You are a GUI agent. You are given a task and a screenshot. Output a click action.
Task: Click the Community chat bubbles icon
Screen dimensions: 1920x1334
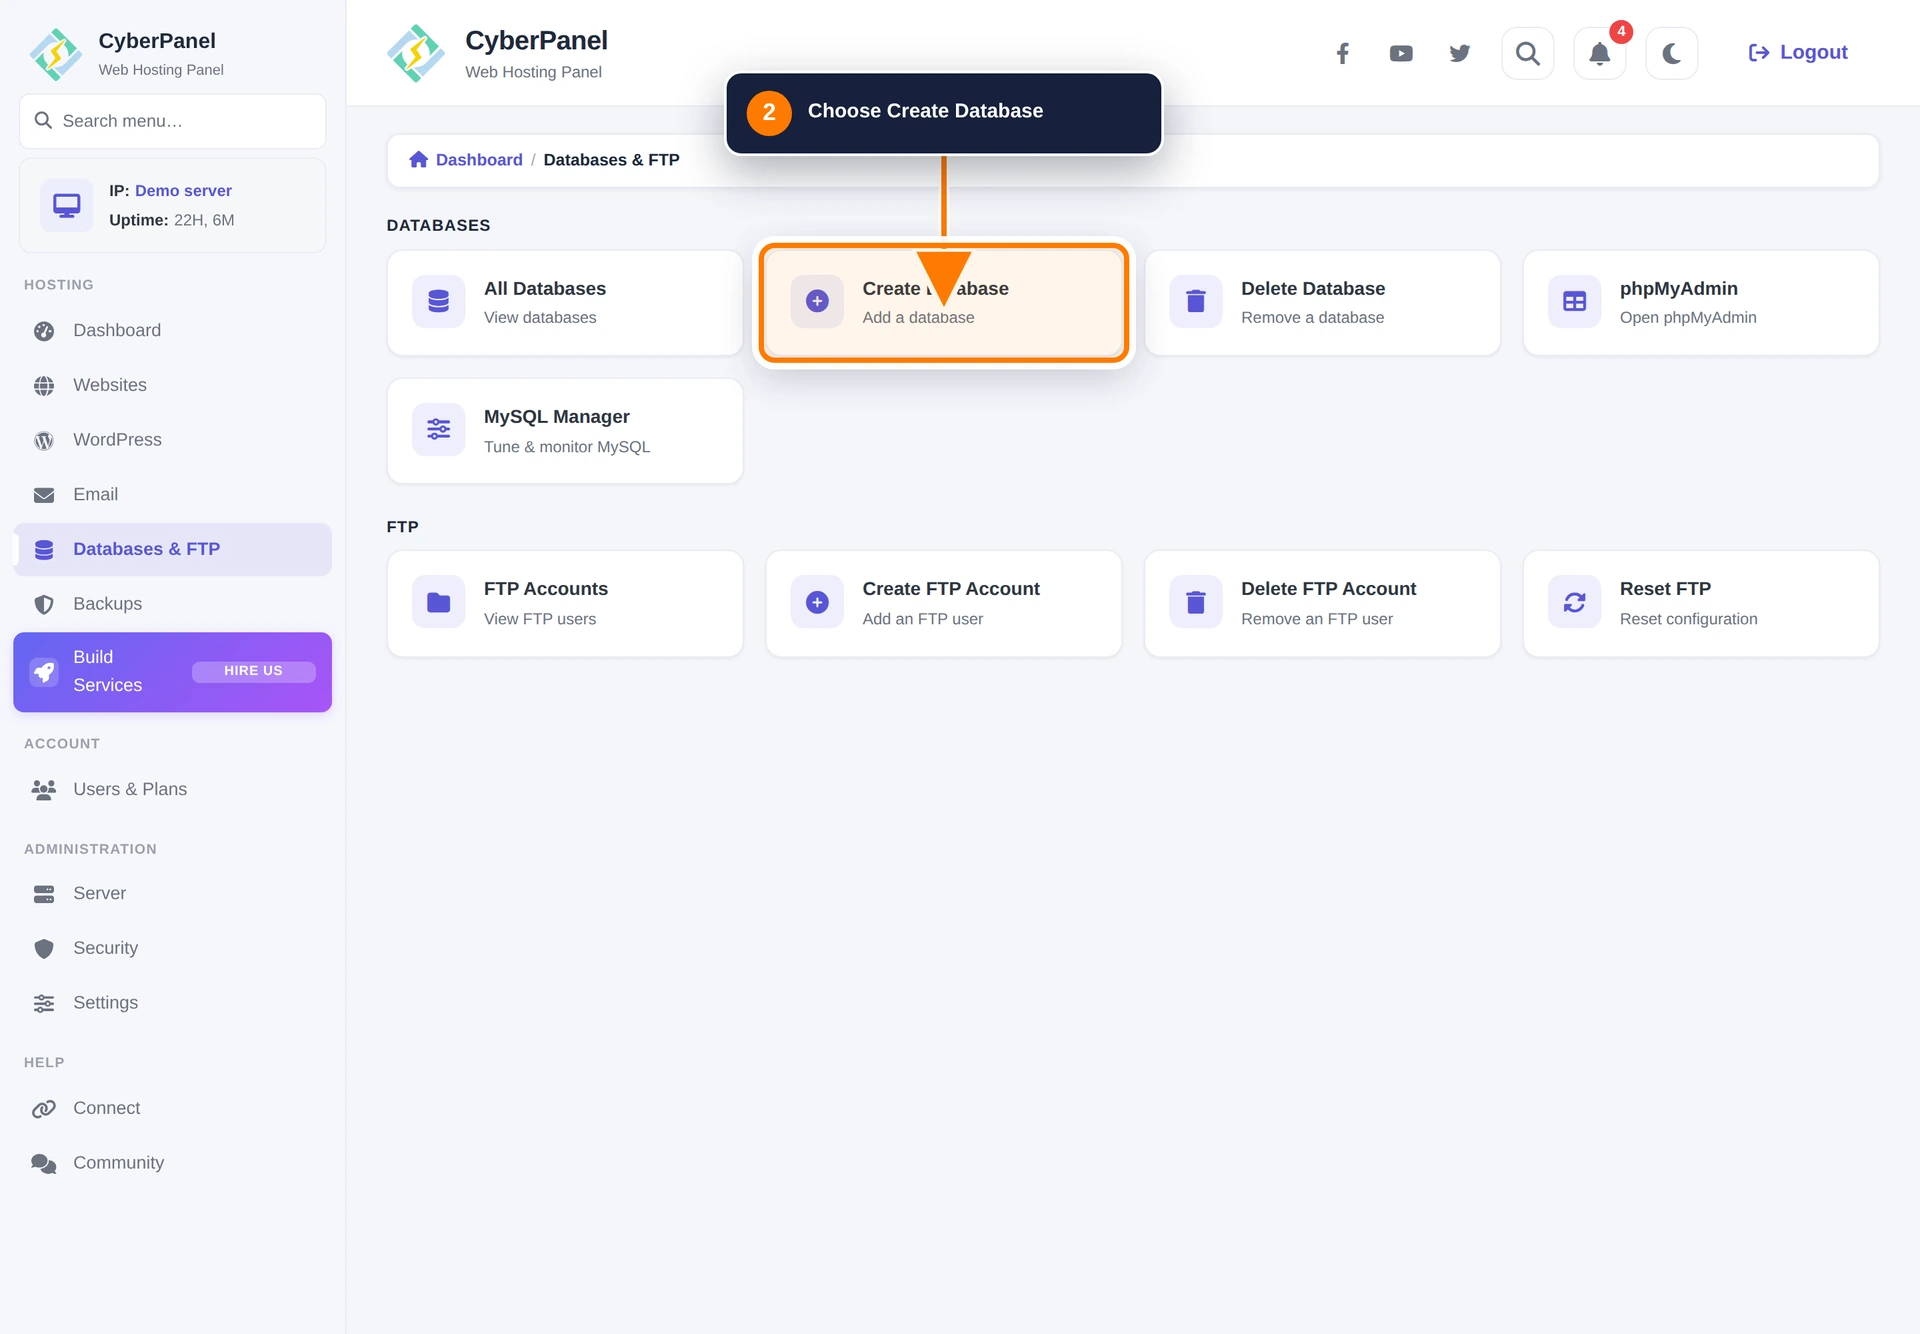pyautogui.click(x=44, y=1164)
